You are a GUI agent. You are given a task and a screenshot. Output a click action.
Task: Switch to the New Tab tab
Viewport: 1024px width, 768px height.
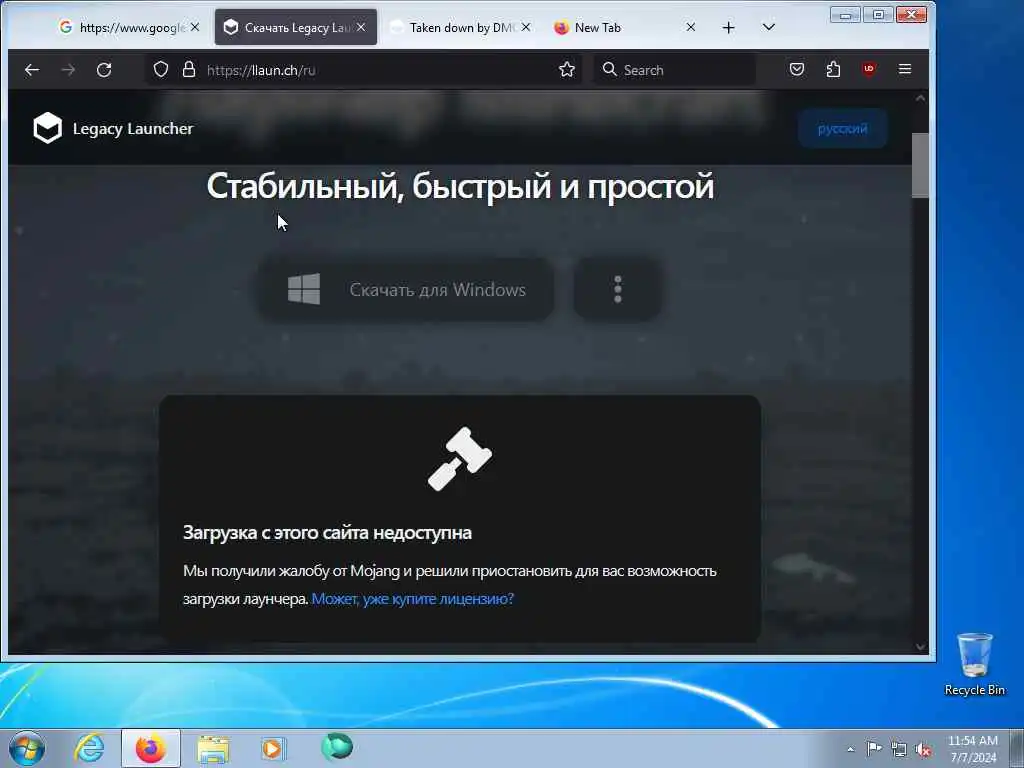(x=624, y=27)
